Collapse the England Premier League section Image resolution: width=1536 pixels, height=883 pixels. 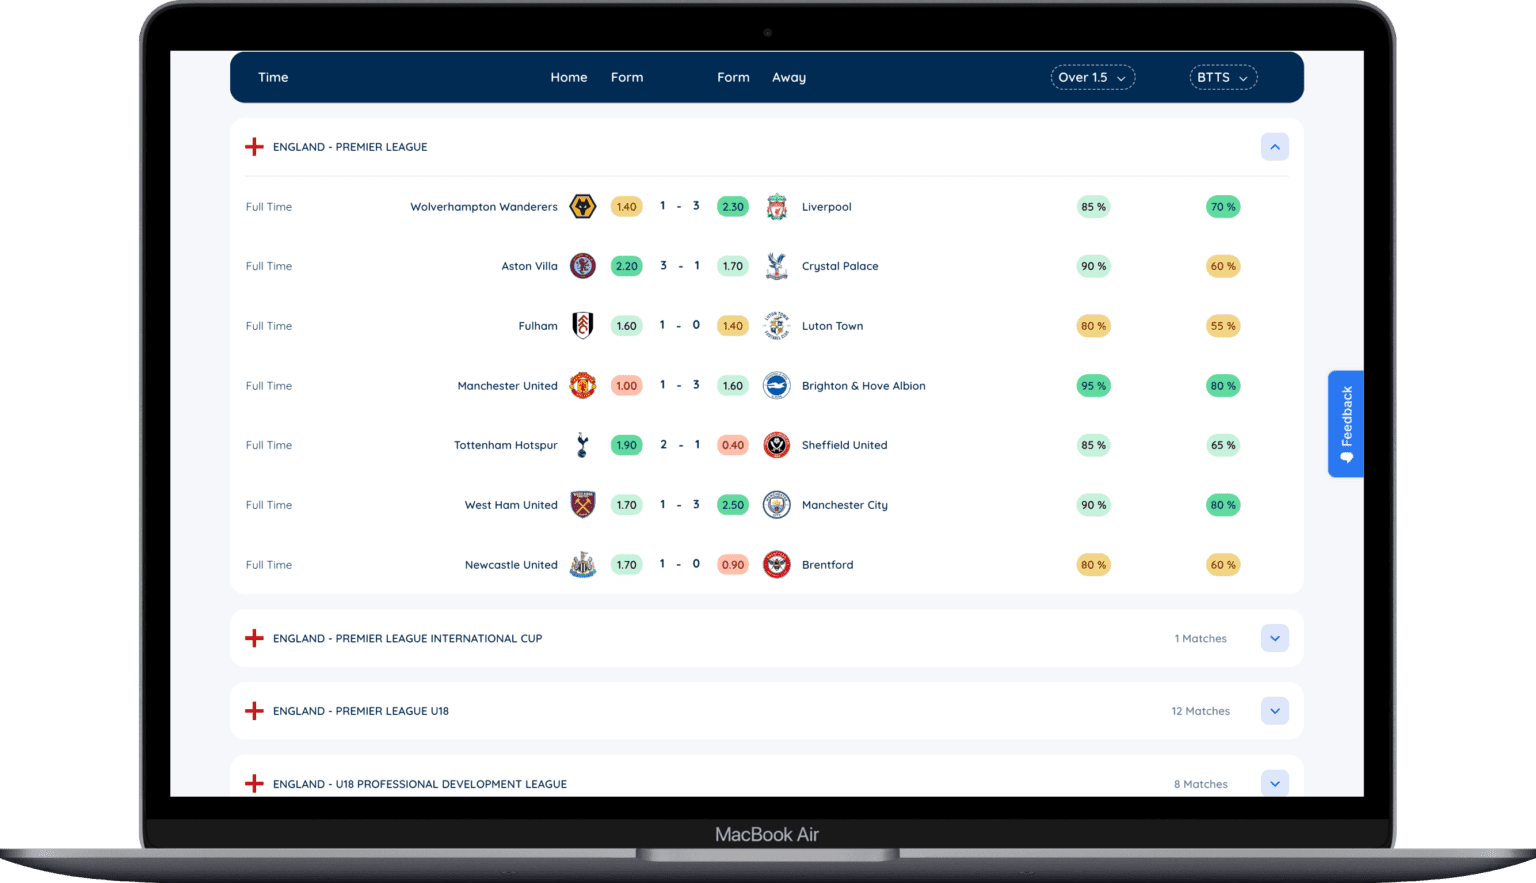1275,146
